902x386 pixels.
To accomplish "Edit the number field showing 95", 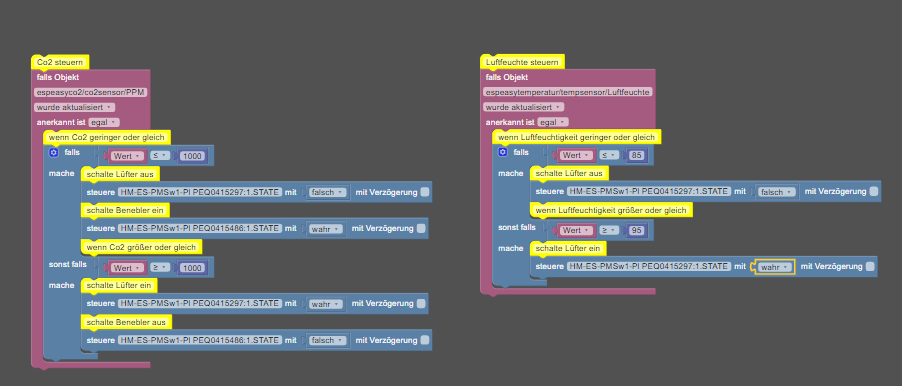I will pos(637,230).
